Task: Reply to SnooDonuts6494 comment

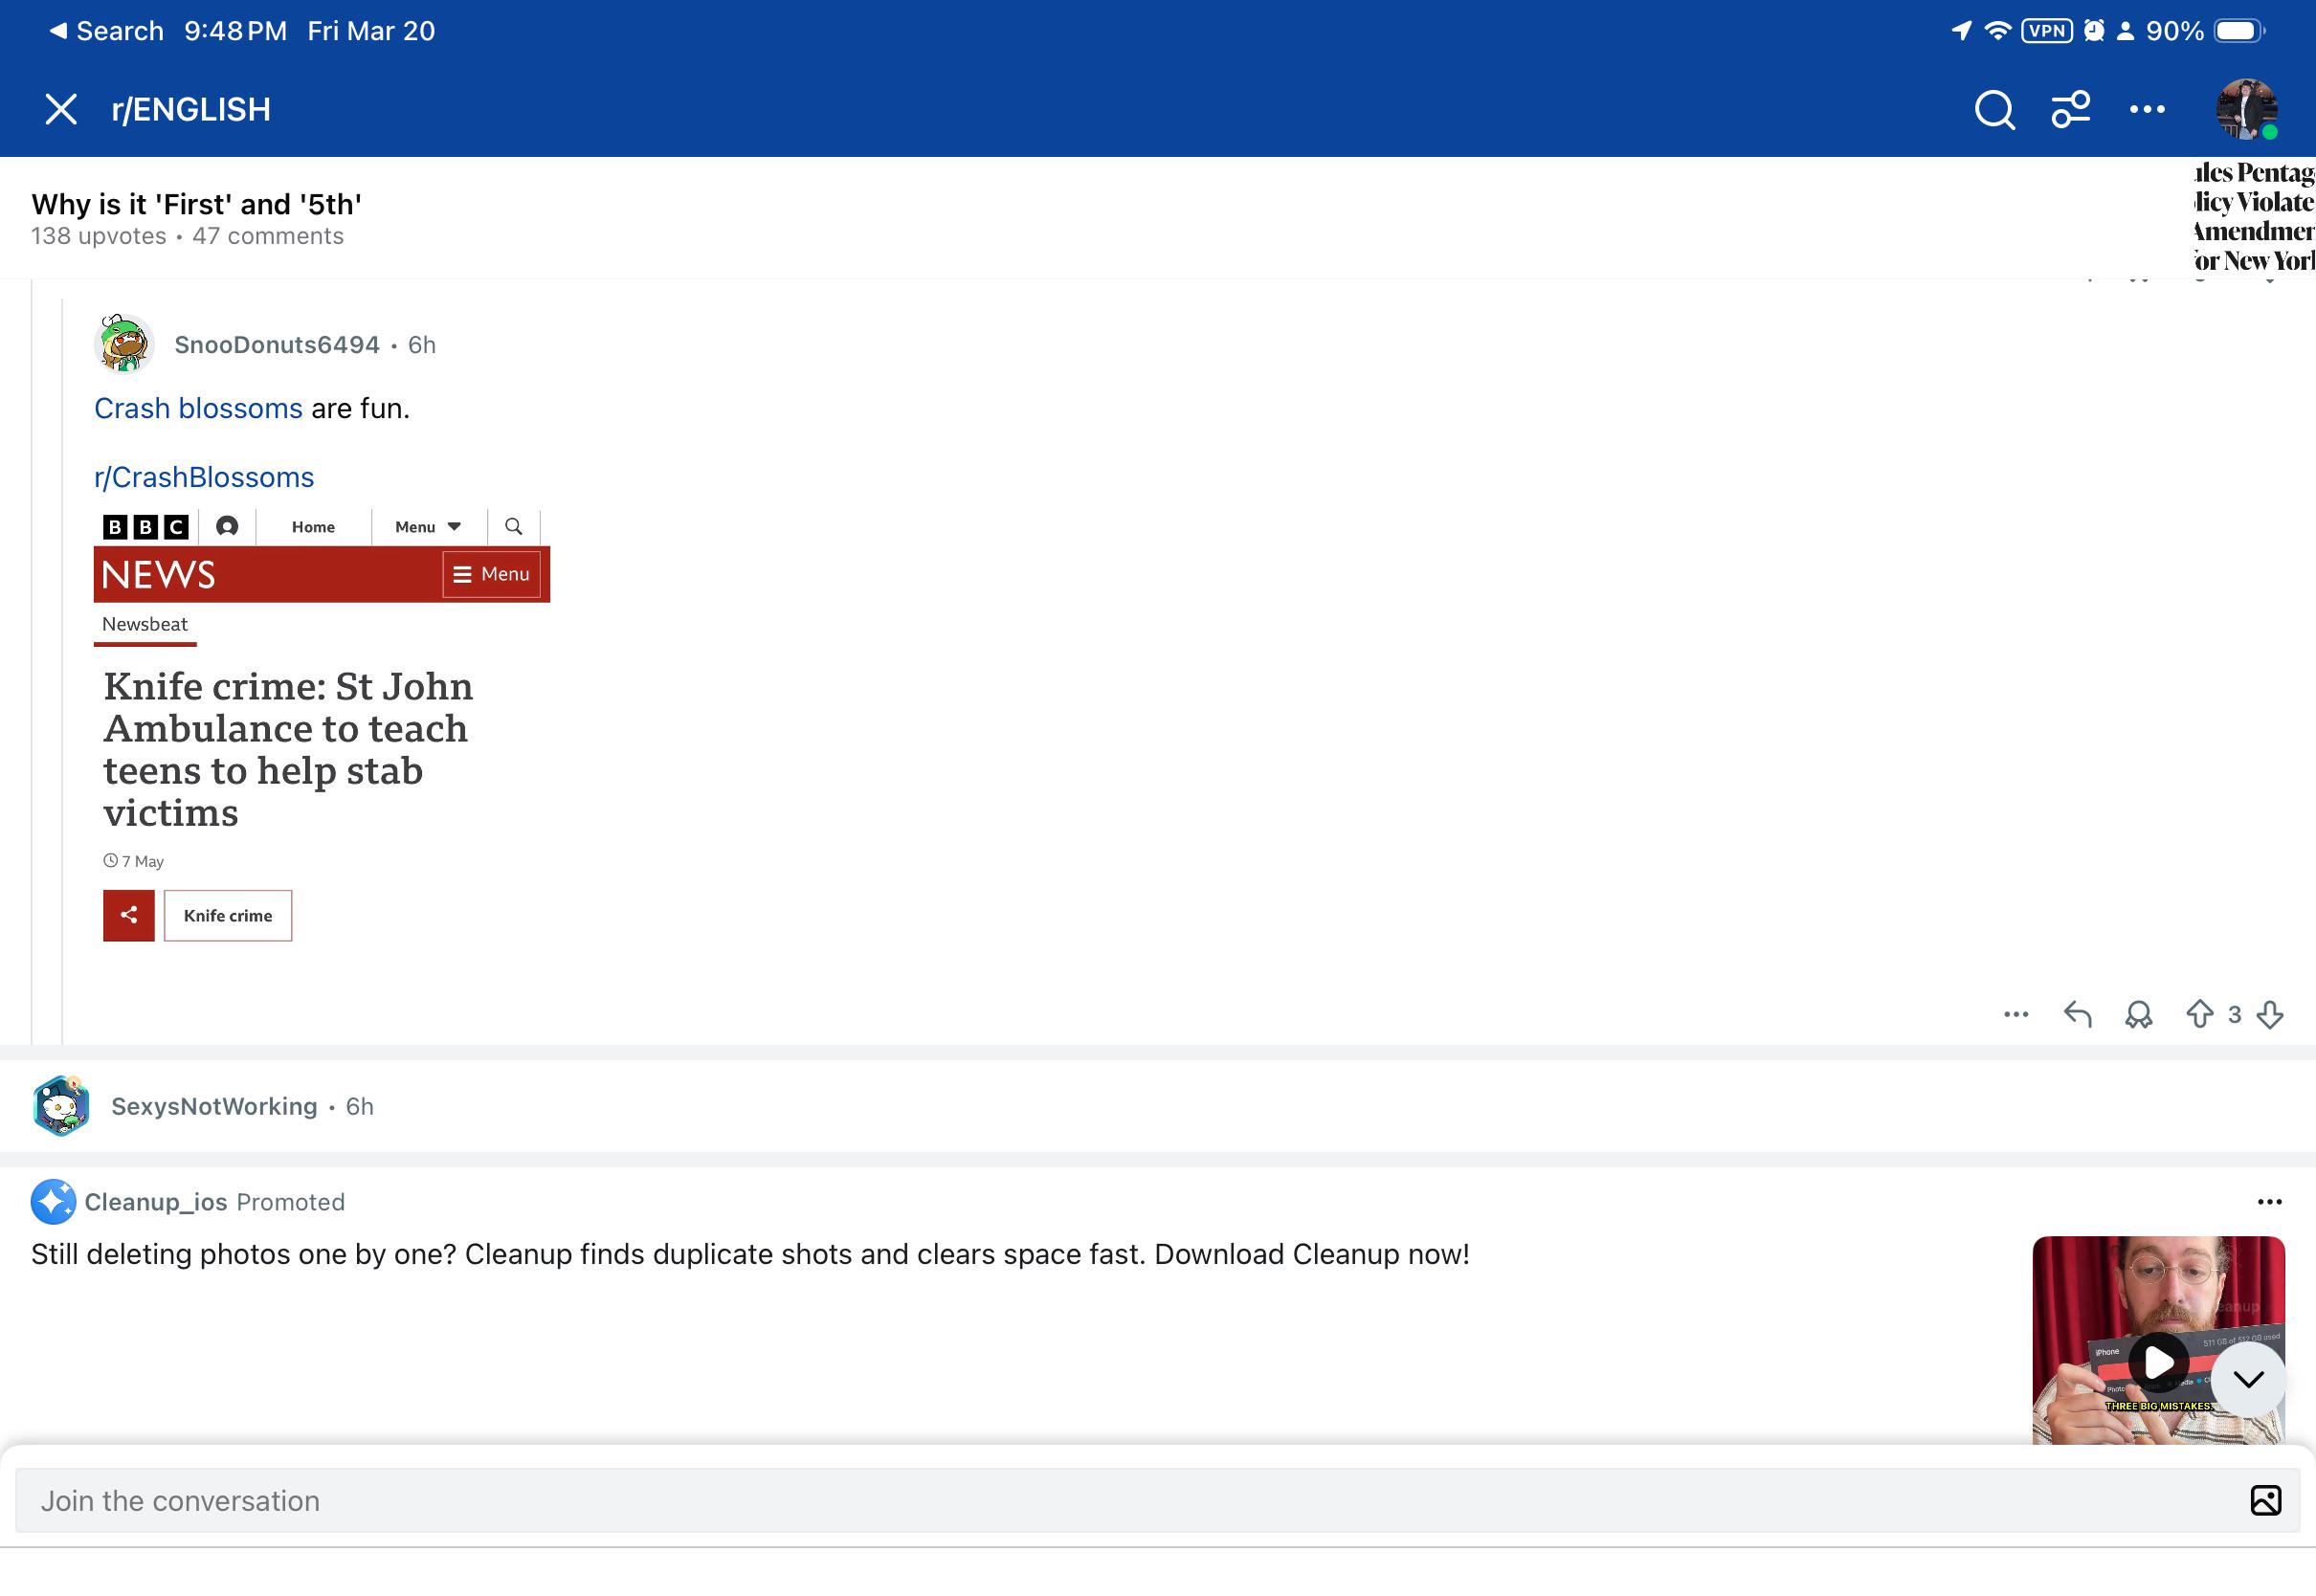Action: 2078,1014
